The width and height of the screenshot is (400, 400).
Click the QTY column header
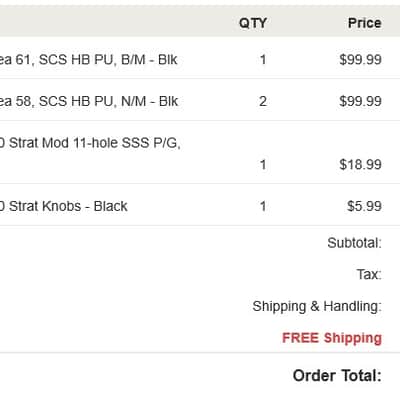coord(253,23)
